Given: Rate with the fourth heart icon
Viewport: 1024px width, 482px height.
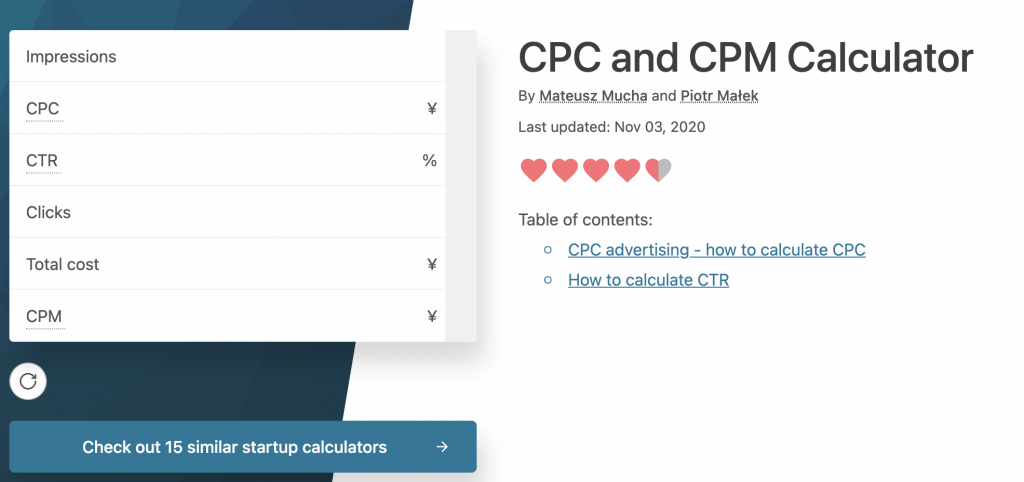Looking at the screenshot, I should [x=627, y=170].
